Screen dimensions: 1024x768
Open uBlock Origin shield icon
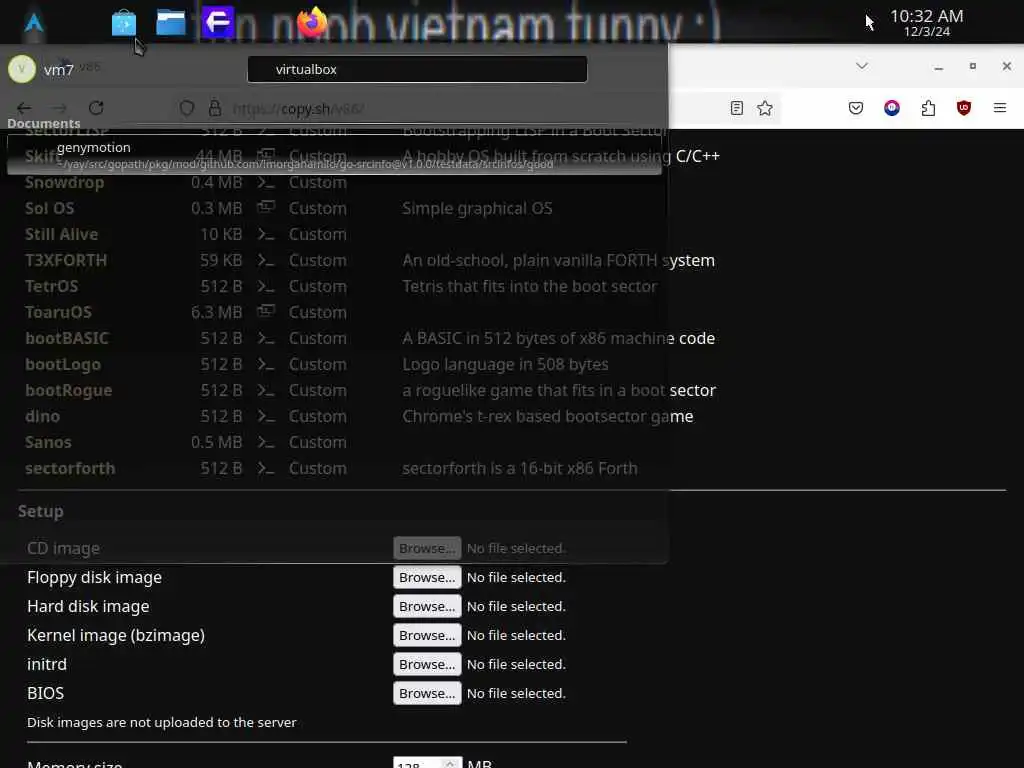[x=963, y=108]
